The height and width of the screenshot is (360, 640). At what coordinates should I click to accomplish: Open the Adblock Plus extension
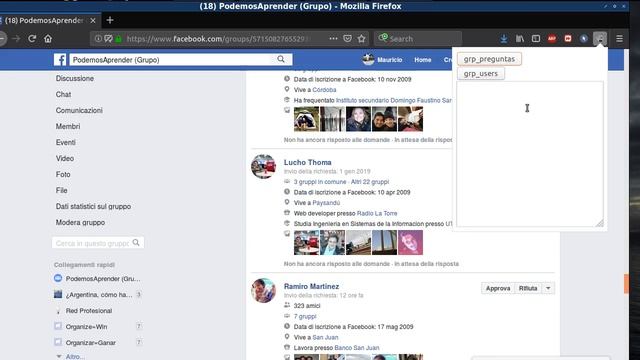552,39
